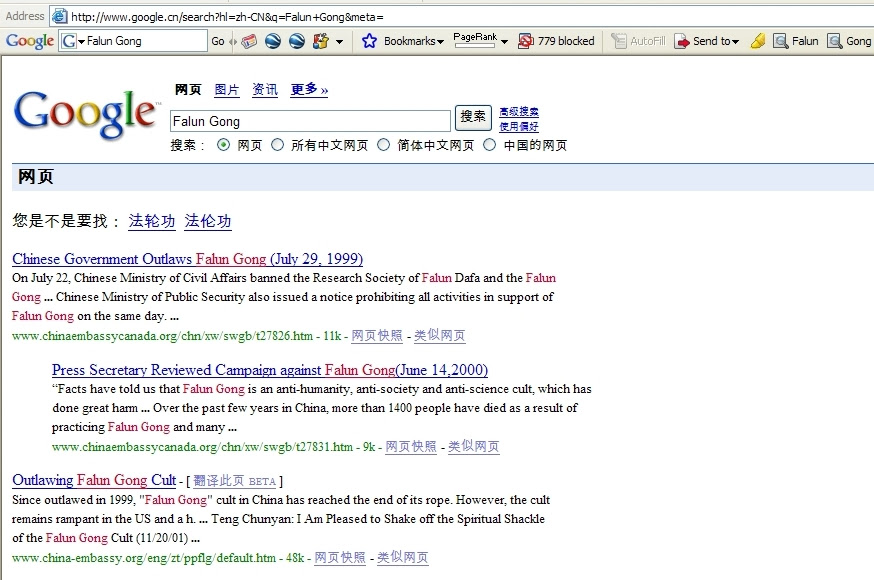Image resolution: width=874 pixels, height=580 pixels.
Task: Open the dropdown arrow after puzzle icon
Action: [x=339, y=42]
